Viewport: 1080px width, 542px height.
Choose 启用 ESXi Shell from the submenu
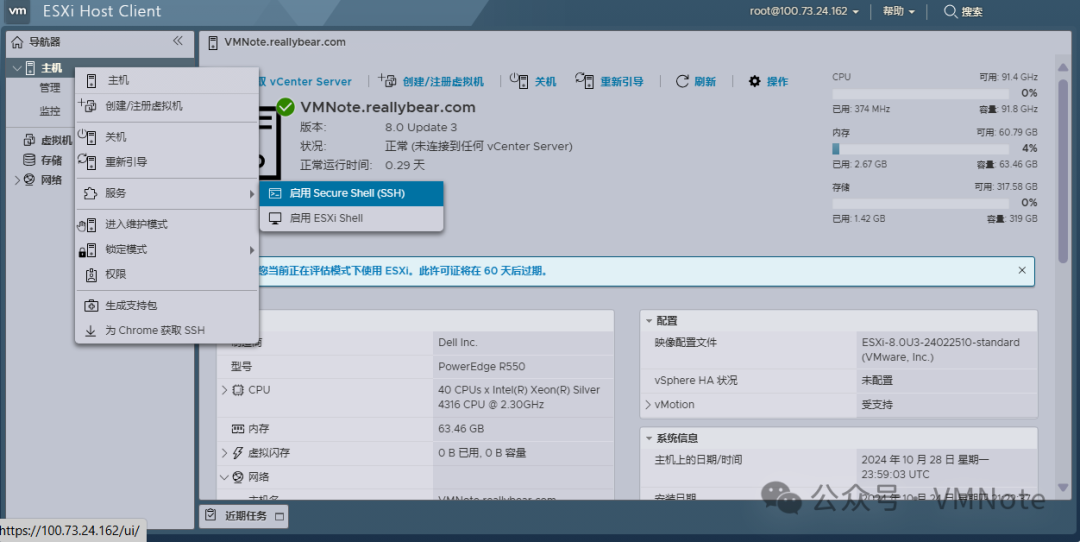click(351, 218)
